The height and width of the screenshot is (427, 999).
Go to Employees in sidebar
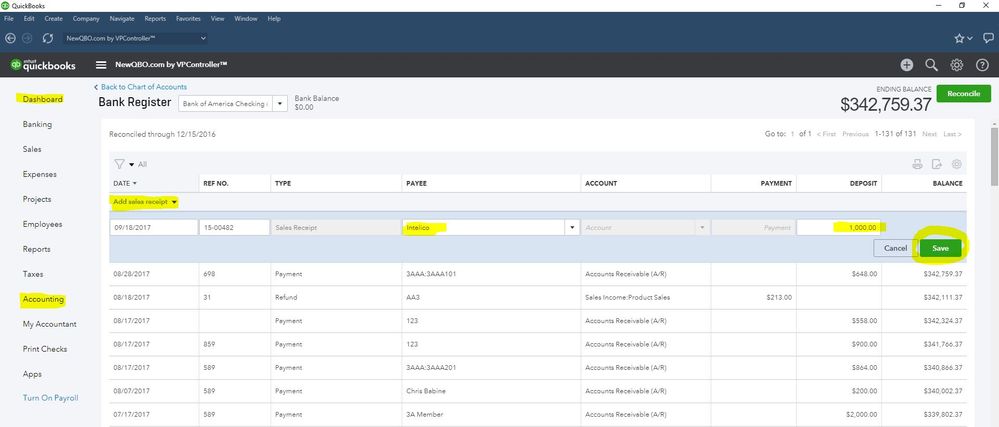42,224
